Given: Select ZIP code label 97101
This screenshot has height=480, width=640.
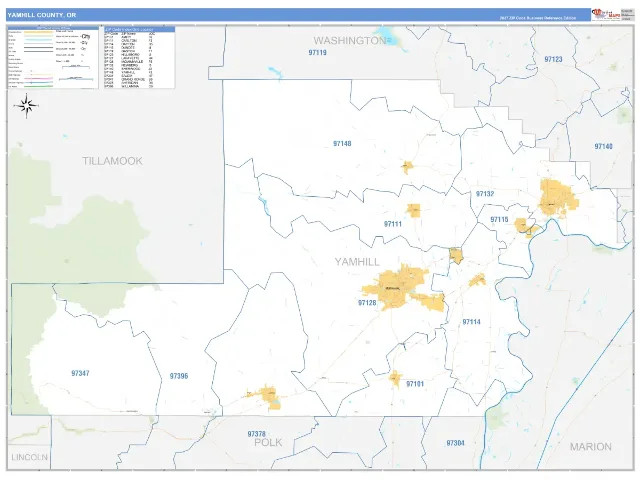Looking at the screenshot, I should click(x=415, y=384).
